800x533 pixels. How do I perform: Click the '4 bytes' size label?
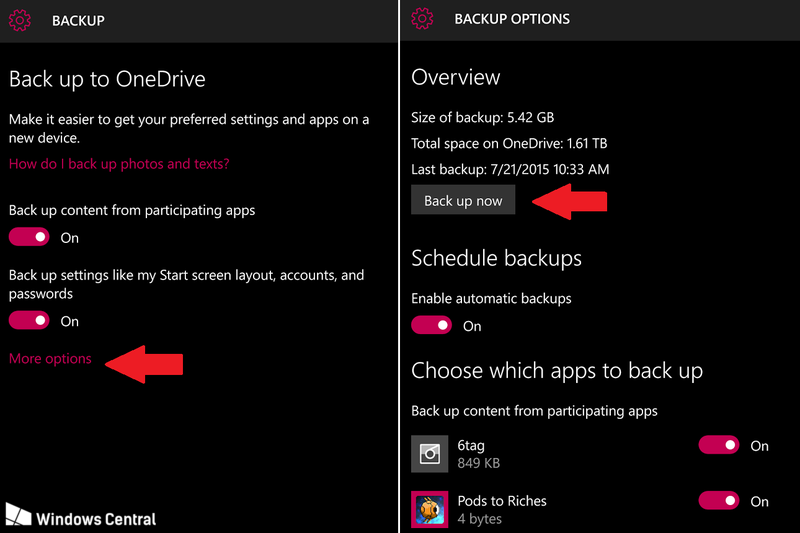click(x=480, y=519)
